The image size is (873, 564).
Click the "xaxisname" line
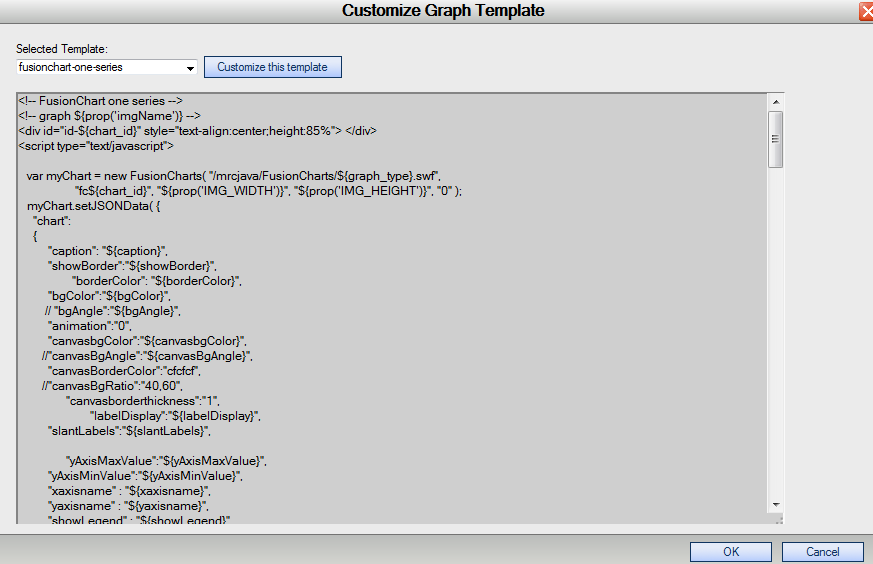[x=130, y=492]
